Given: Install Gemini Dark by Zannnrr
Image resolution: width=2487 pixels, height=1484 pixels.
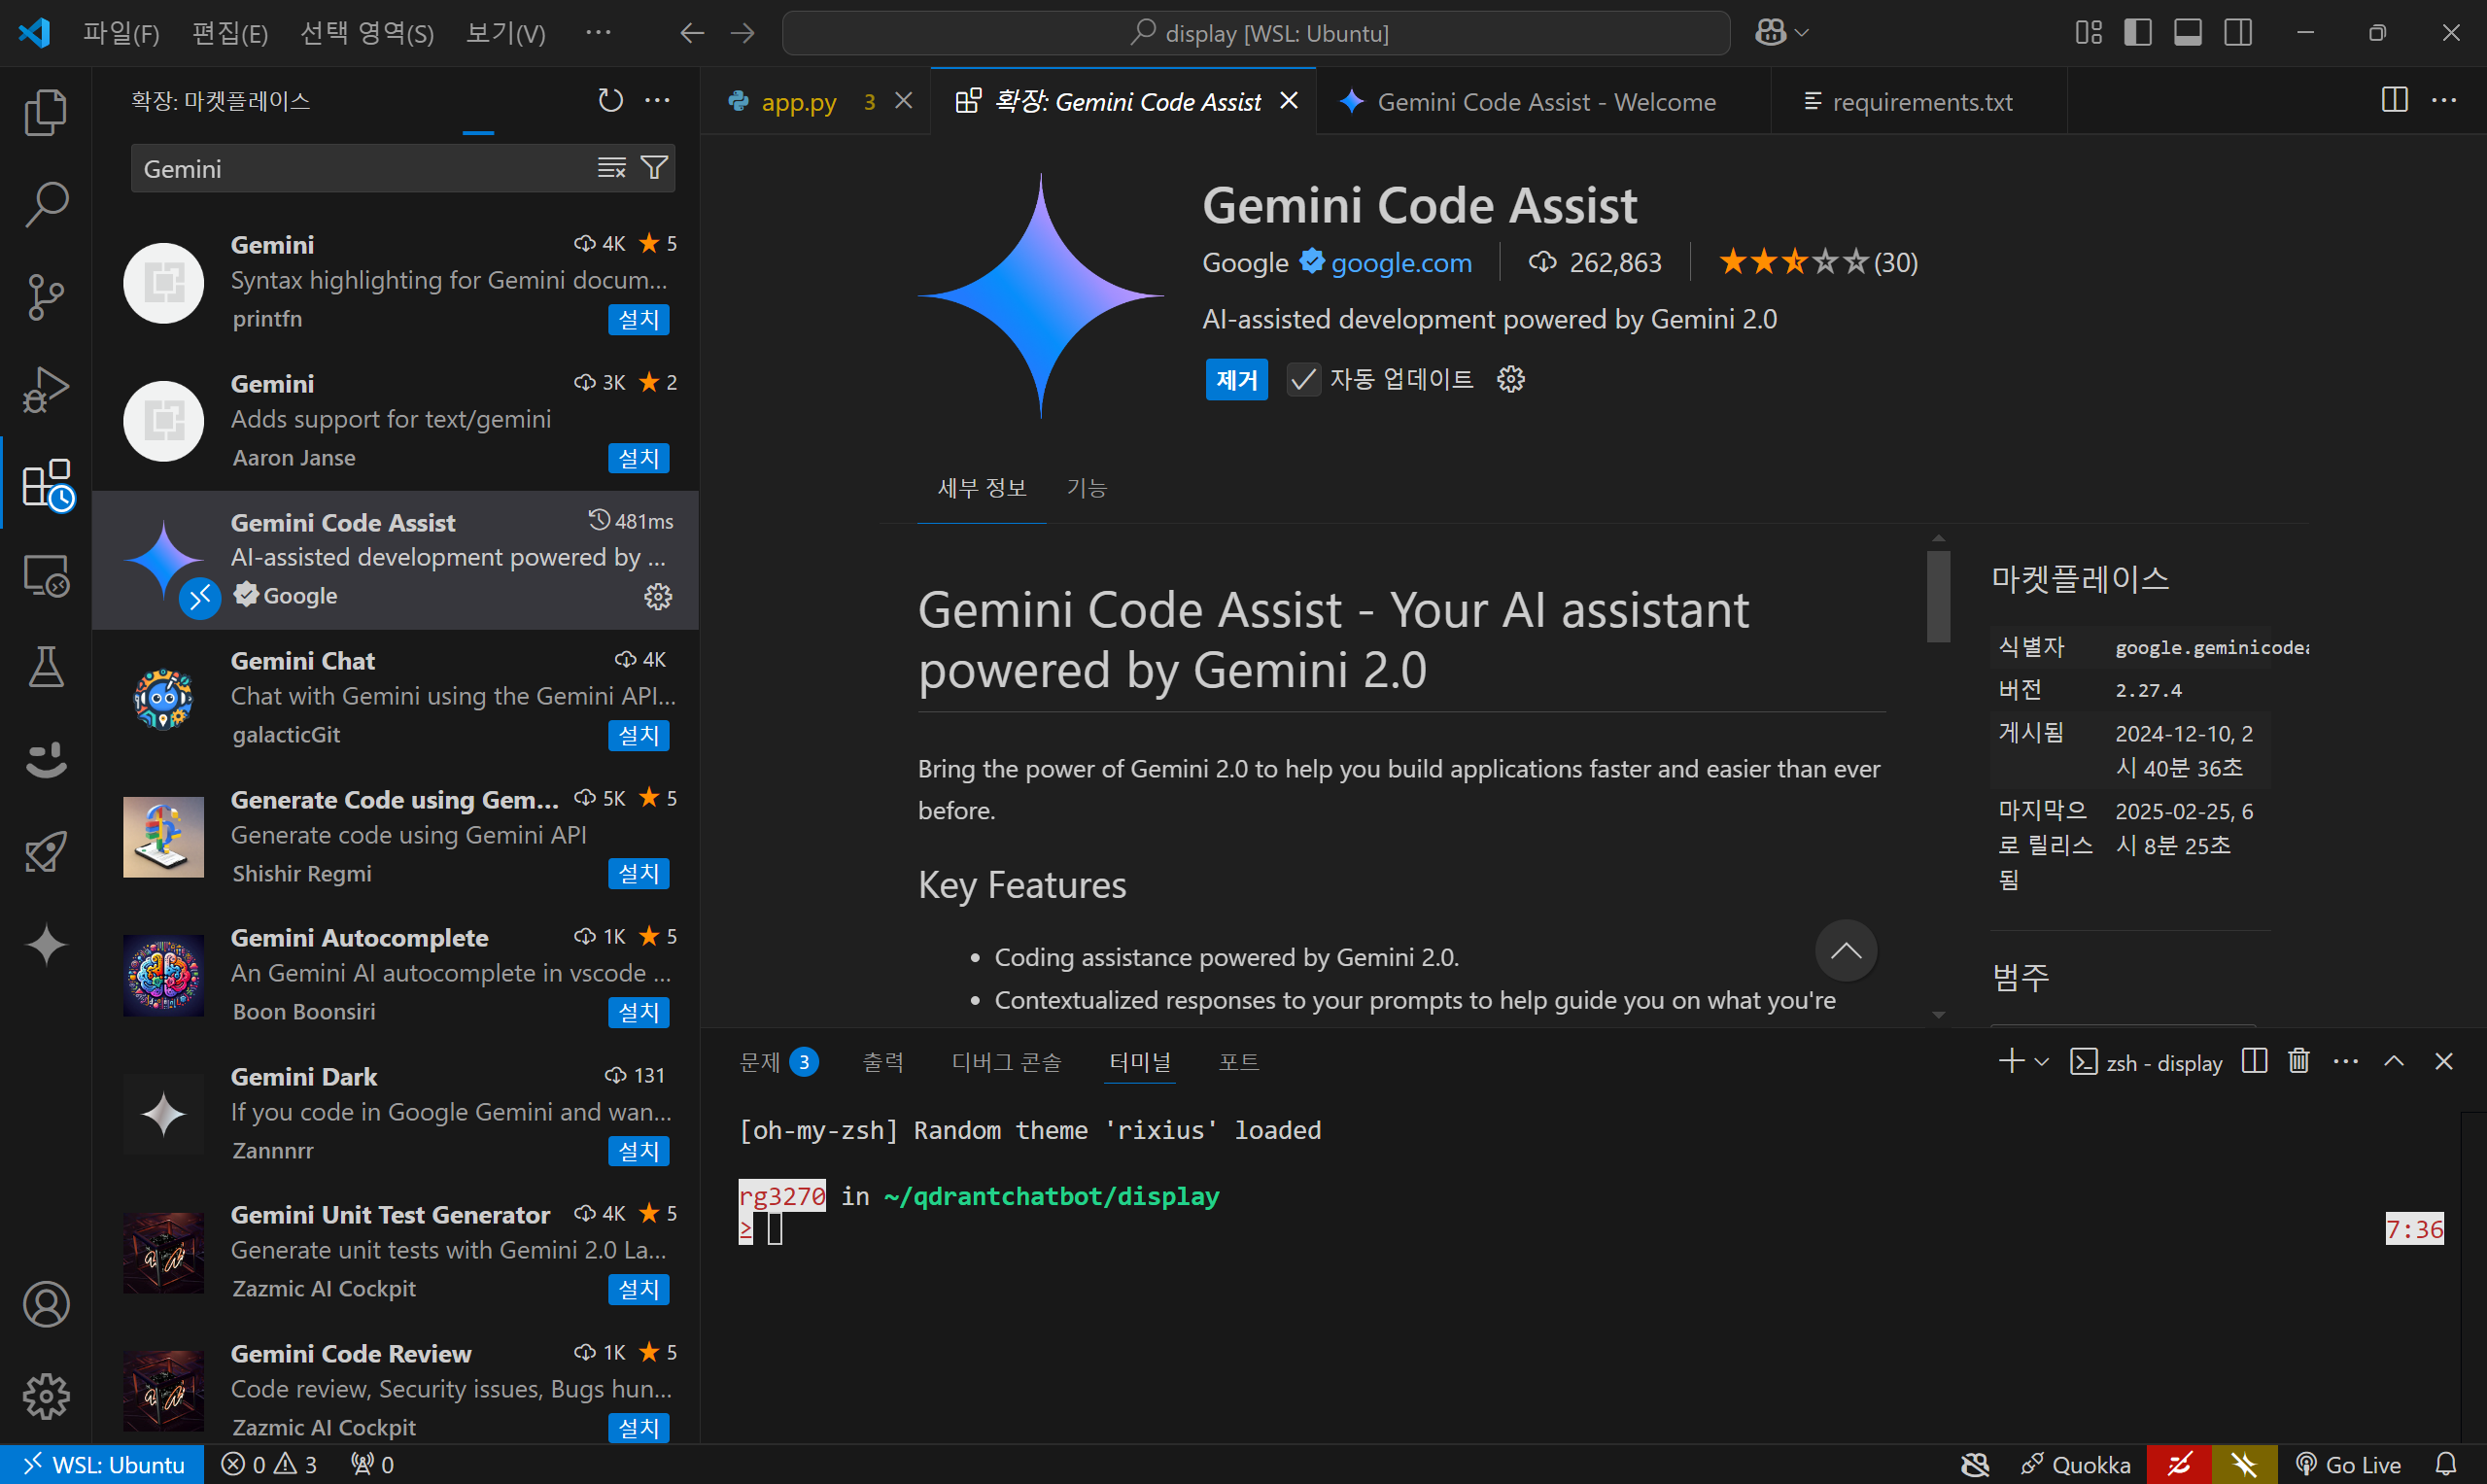Looking at the screenshot, I should [x=638, y=1151].
